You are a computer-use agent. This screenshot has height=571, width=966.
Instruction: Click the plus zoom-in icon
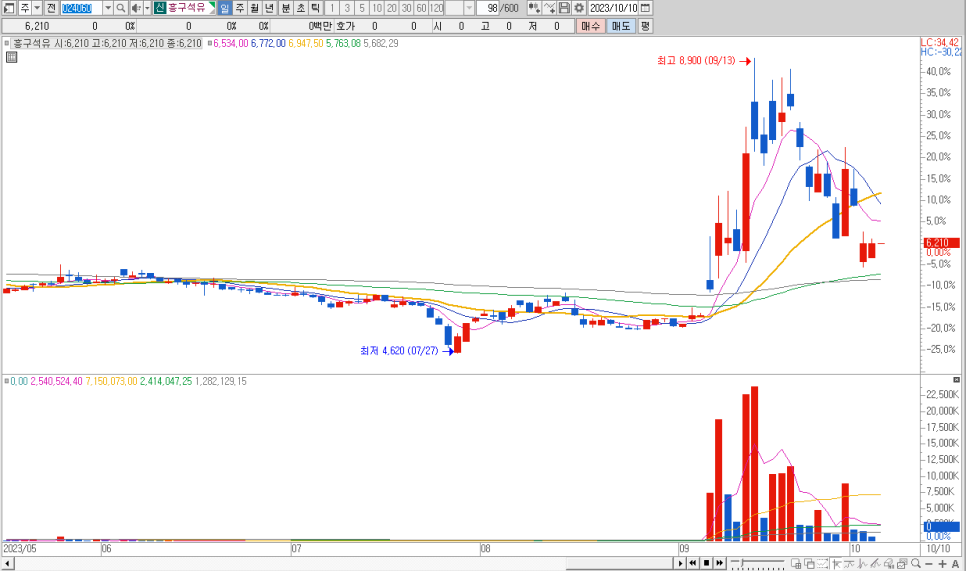[942, 564]
